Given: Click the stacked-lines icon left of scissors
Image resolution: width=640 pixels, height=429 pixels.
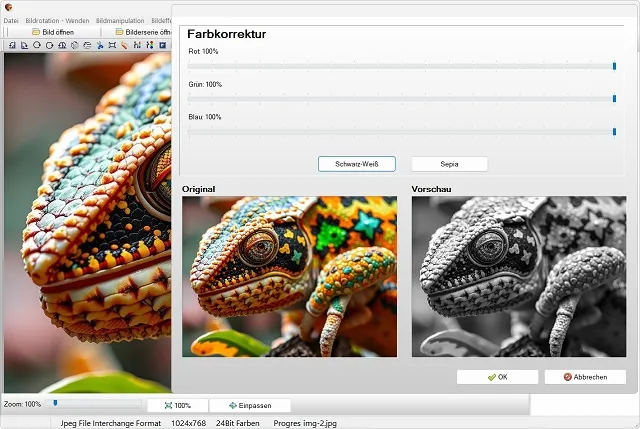Looking at the screenshot, I should pos(87,45).
